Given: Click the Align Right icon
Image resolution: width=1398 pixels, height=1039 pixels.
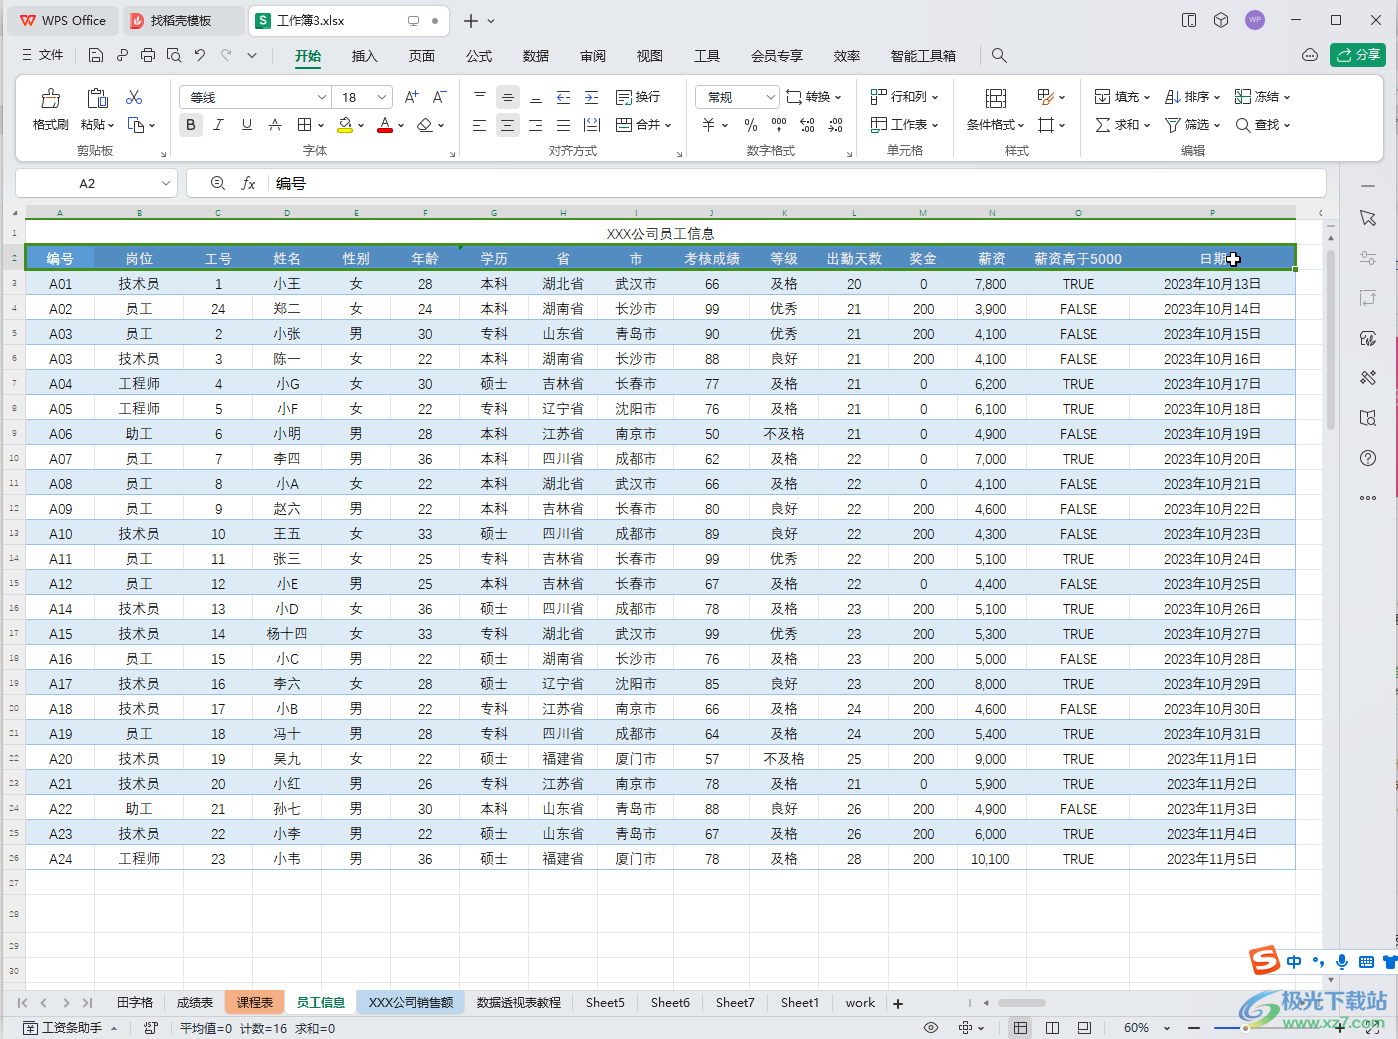Looking at the screenshot, I should pyautogui.click(x=535, y=125).
